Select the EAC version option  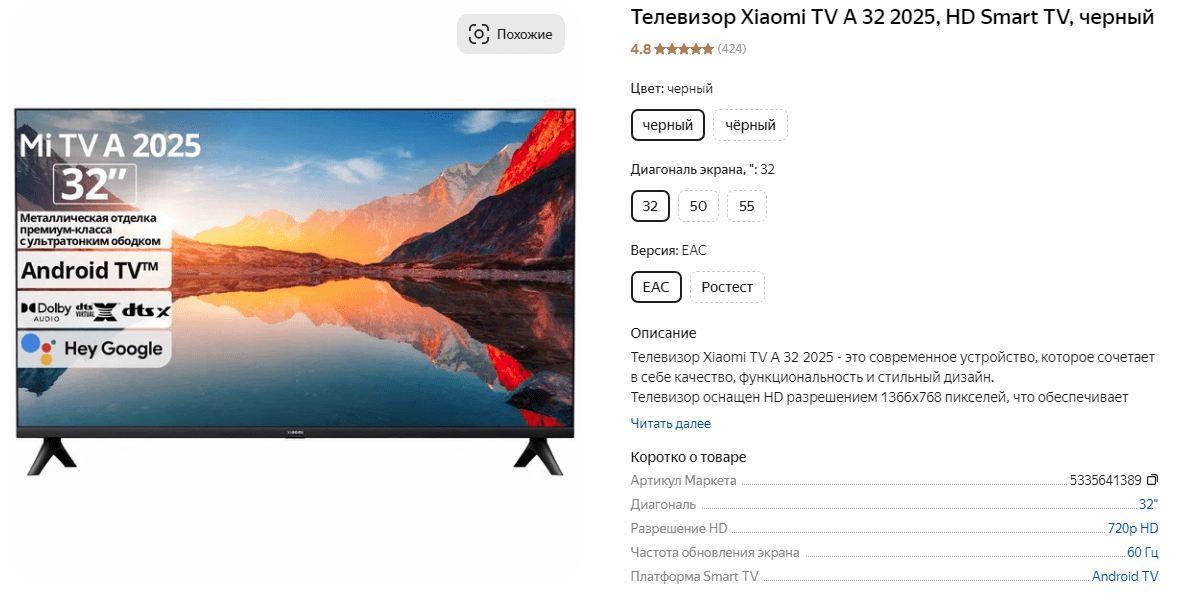[x=656, y=287]
